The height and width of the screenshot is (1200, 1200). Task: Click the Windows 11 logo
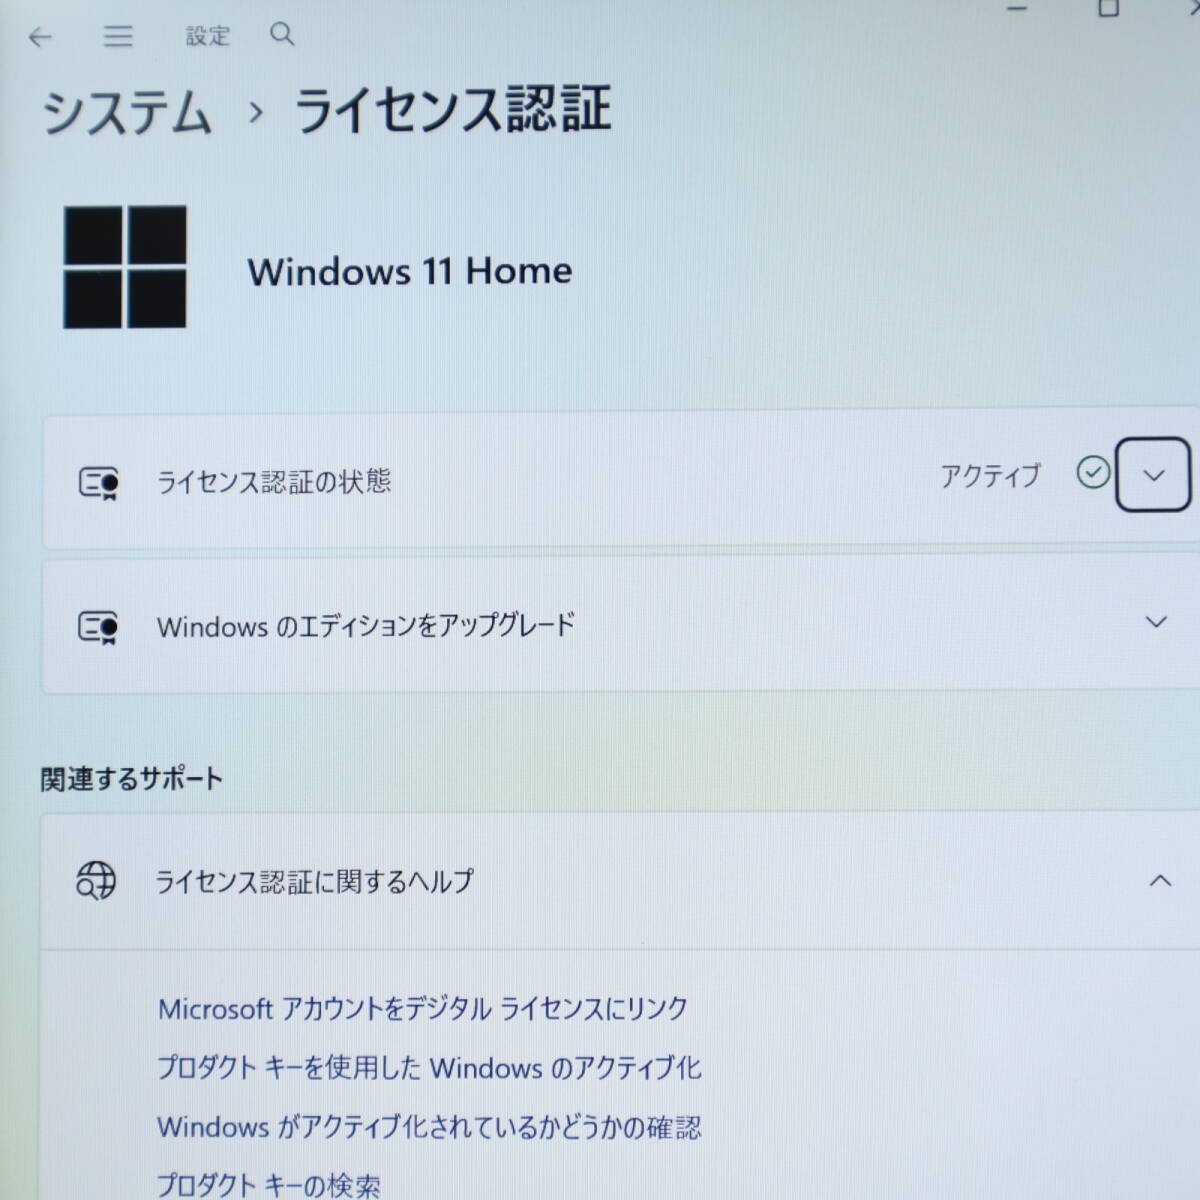pyautogui.click(x=125, y=267)
